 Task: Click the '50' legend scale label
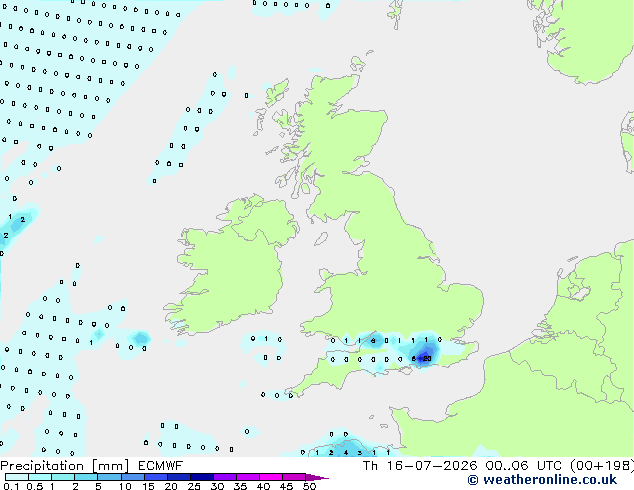pyautogui.click(x=309, y=486)
